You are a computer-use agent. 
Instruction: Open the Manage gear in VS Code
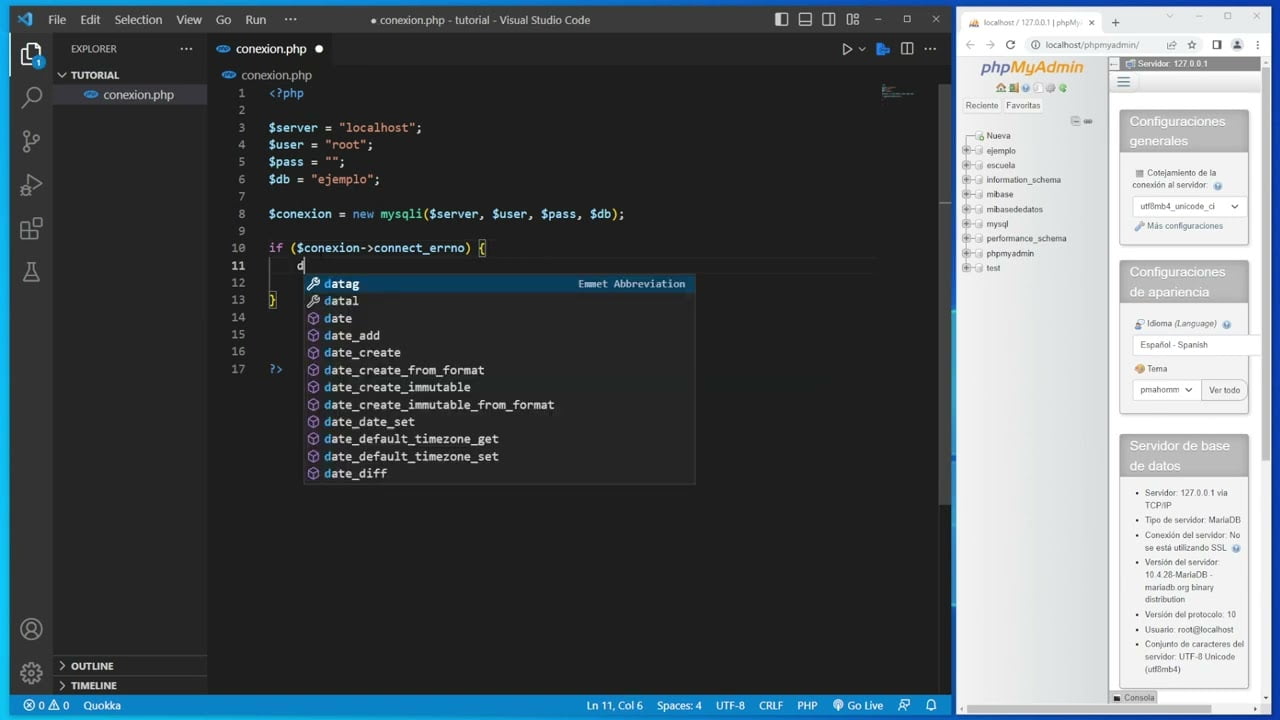click(x=31, y=673)
